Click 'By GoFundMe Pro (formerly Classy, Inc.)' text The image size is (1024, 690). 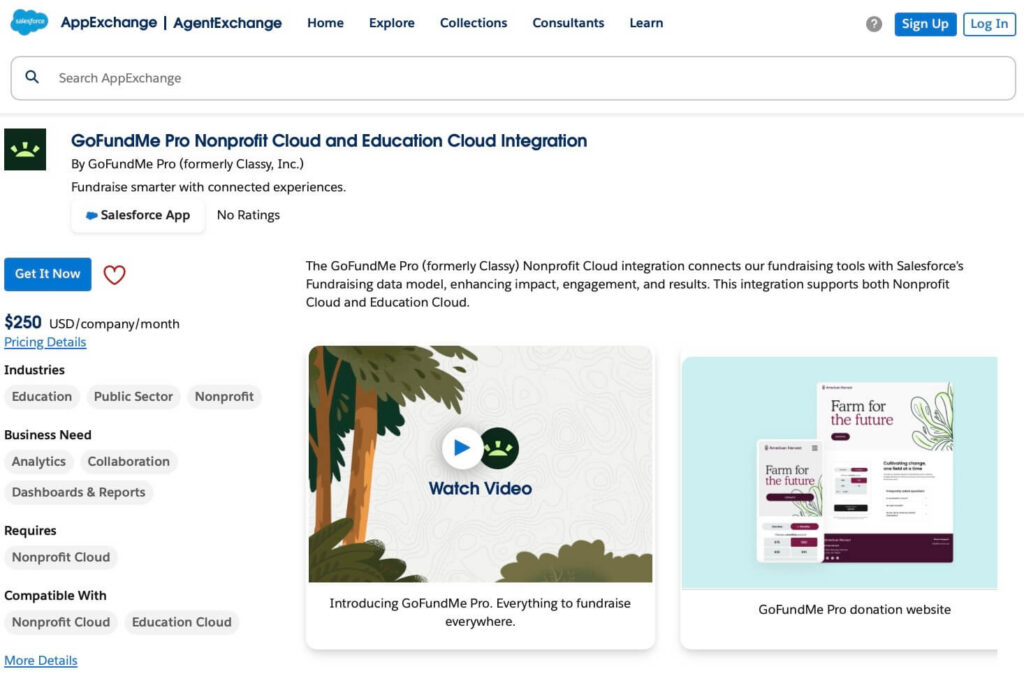[x=187, y=164]
